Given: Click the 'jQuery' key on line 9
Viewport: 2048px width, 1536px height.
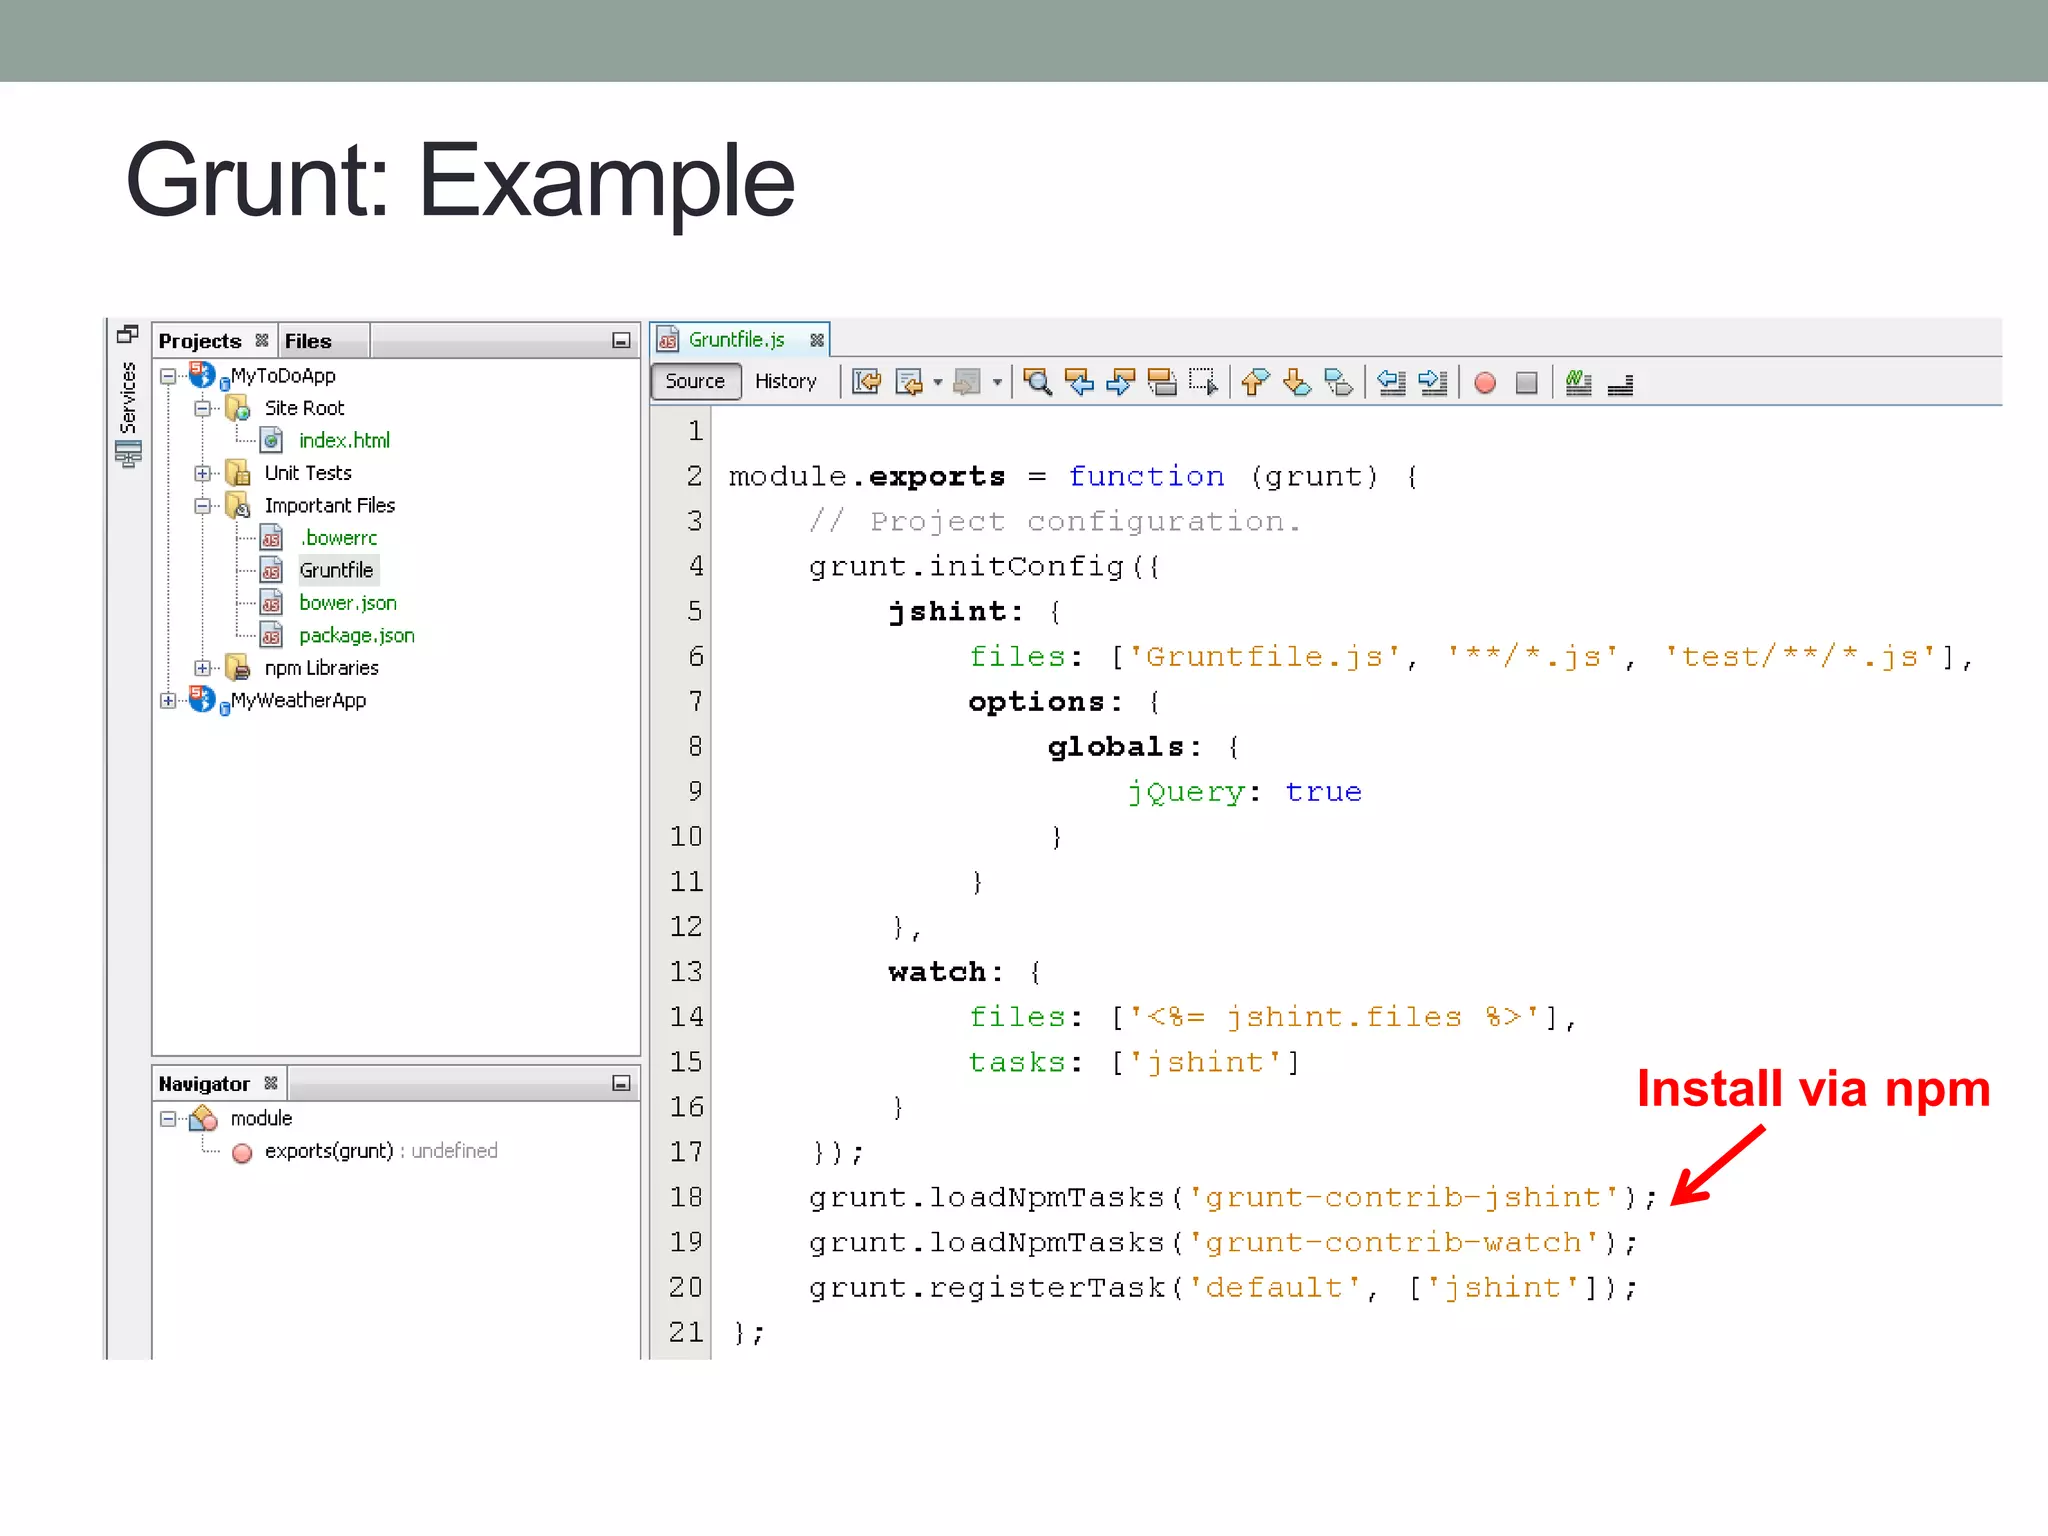Looking at the screenshot, I should click(x=1186, y=792).
